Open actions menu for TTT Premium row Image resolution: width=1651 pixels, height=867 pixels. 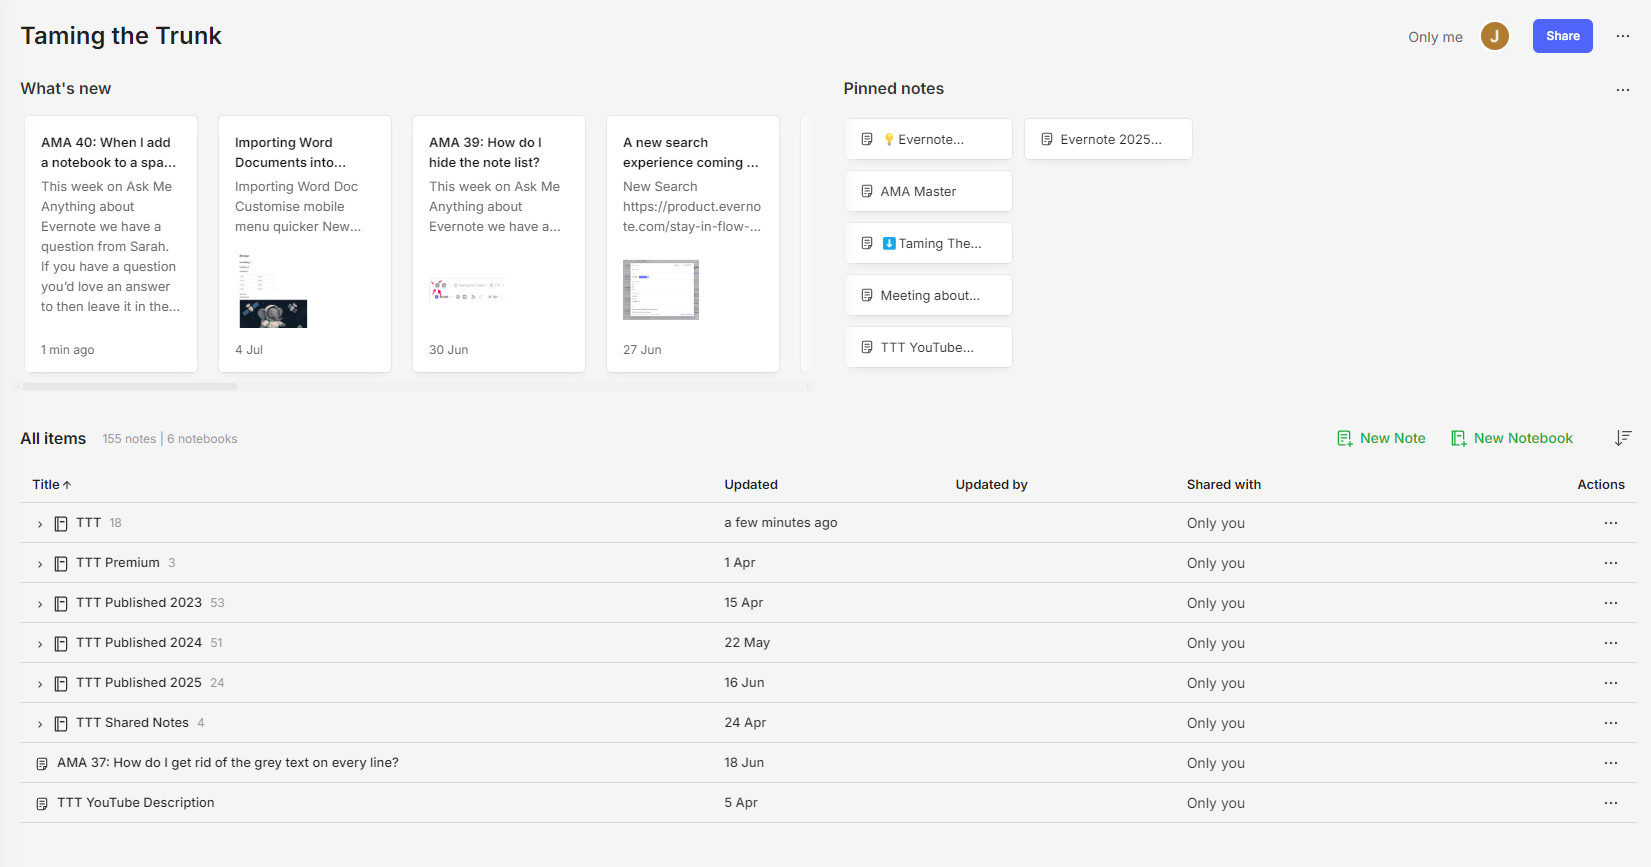pos(1610,563)
